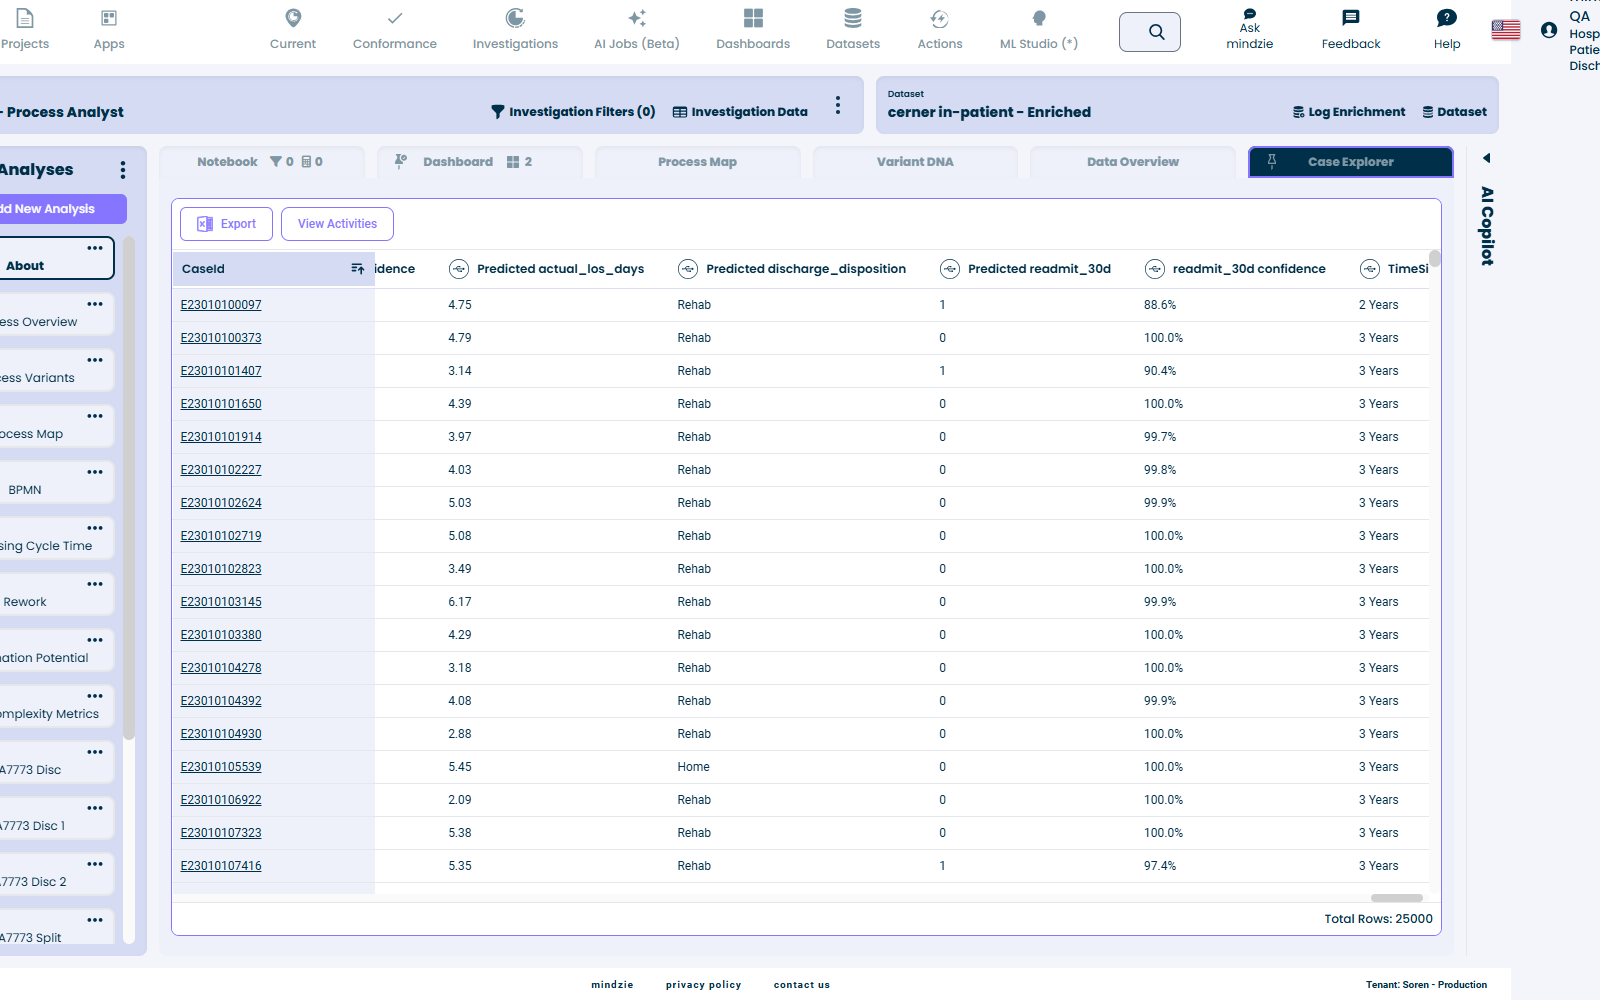Open case E23010105539 link
Viewport: 1600px width, 1000px height.
pyautogui.click(x=221, y=767)
